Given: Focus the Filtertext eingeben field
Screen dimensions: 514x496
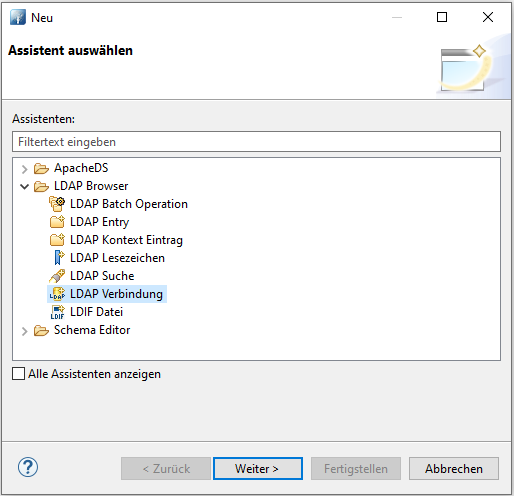Looking at the screenshot, I should point(256,142).
